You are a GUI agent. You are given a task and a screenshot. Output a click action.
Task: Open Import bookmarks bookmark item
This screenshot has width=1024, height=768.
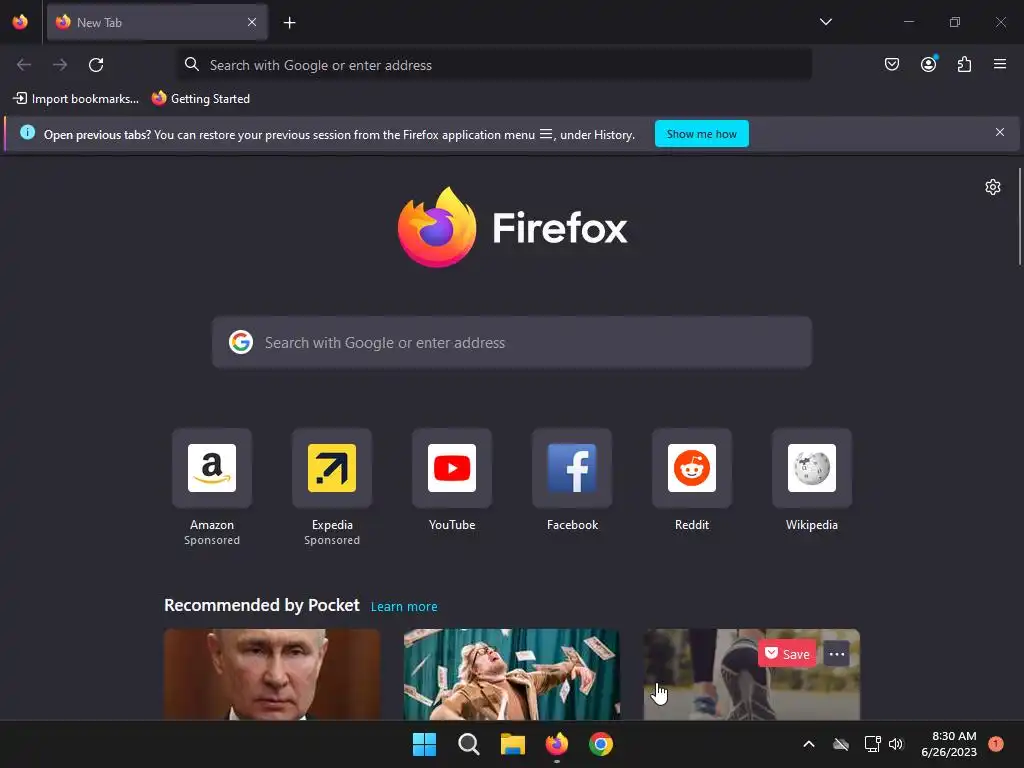(76, 99)
